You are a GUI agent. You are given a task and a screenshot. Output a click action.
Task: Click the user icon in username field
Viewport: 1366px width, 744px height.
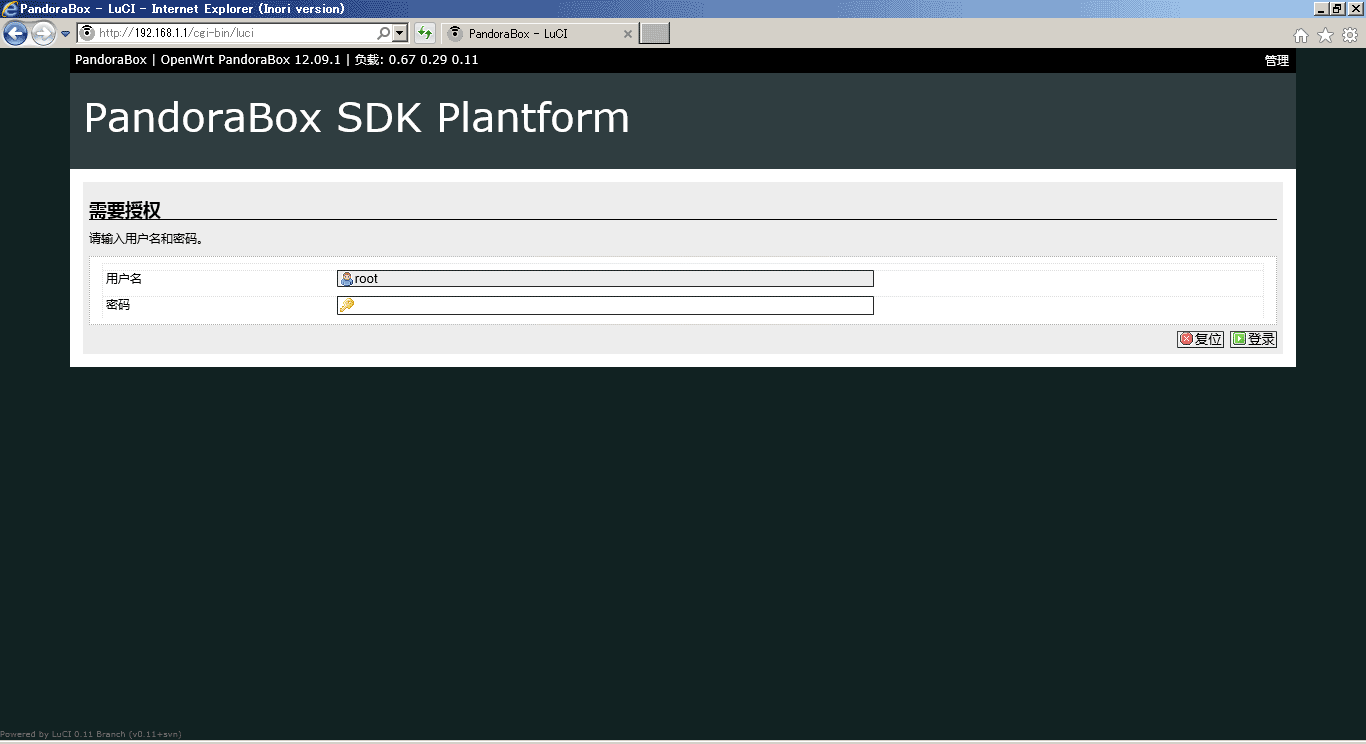coord(347,279)
